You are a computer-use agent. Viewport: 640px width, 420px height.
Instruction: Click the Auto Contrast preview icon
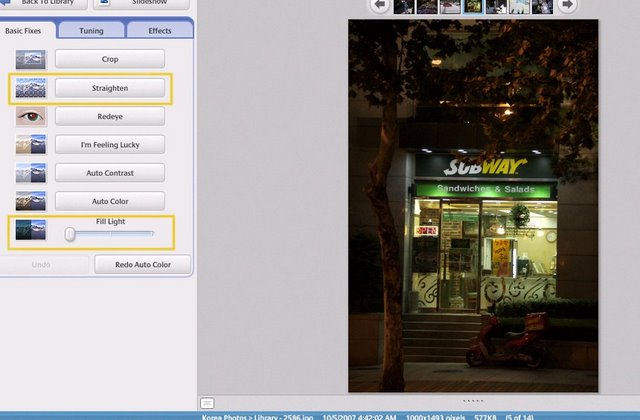point(31,173)
